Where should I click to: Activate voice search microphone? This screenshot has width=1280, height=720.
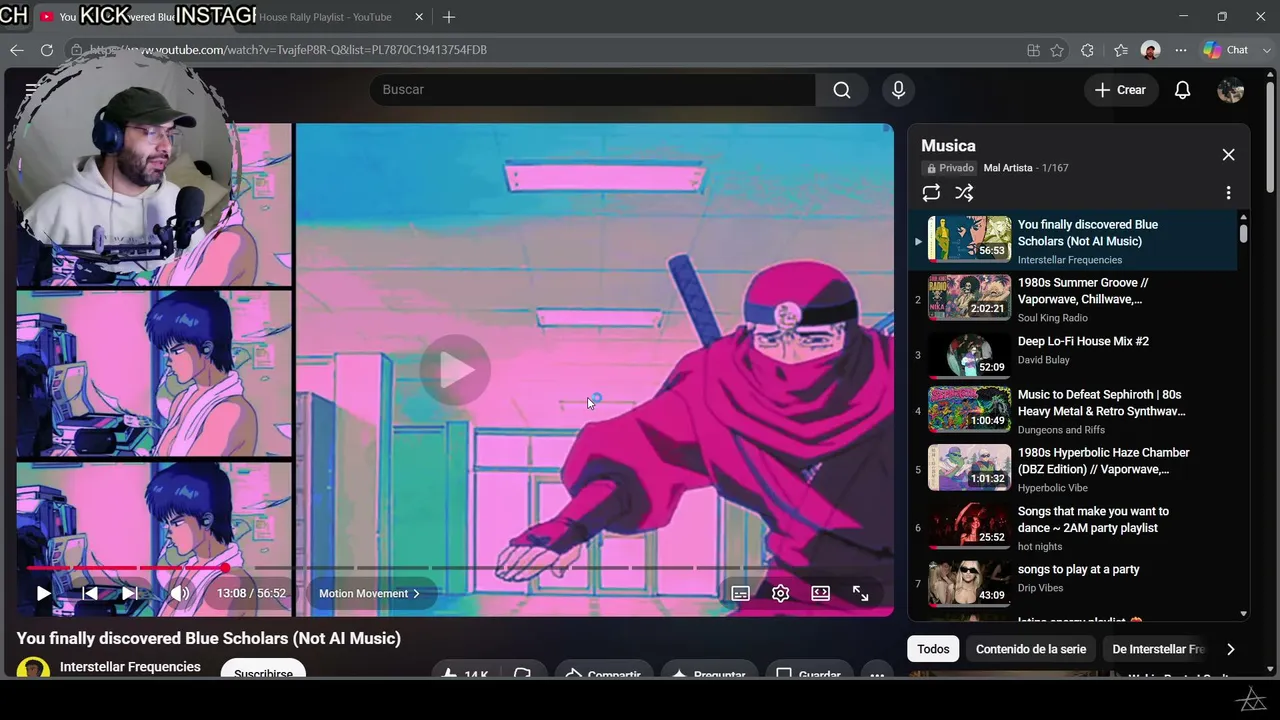pyautogui.click(x=898, y=90)
